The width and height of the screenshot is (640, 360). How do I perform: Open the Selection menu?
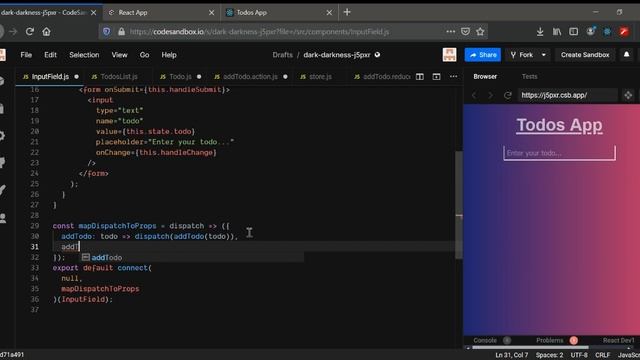84,55
